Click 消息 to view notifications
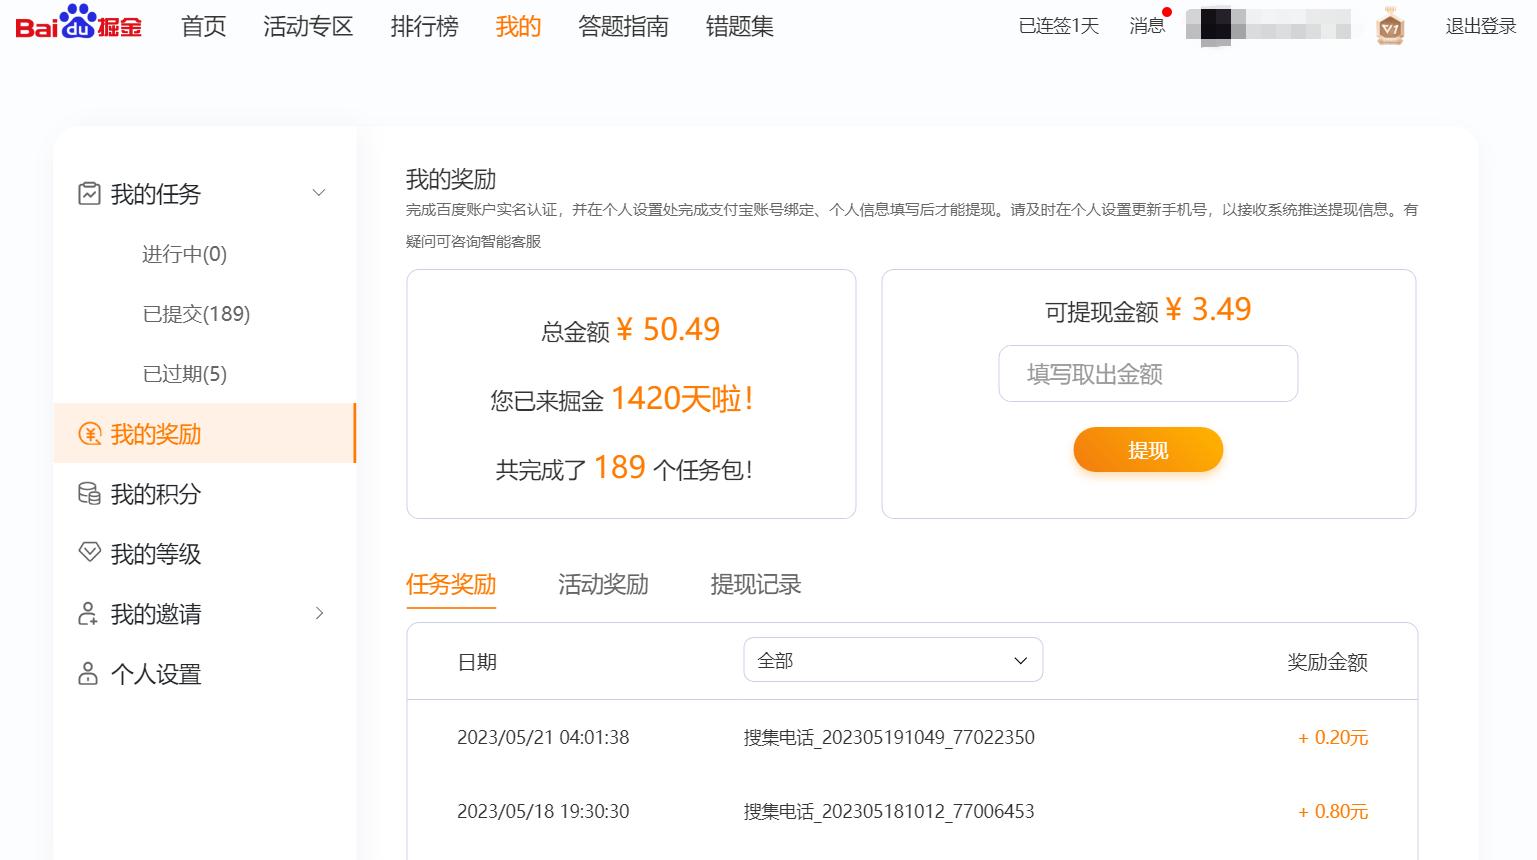 pyautogui.click(x=1145, y=26)
